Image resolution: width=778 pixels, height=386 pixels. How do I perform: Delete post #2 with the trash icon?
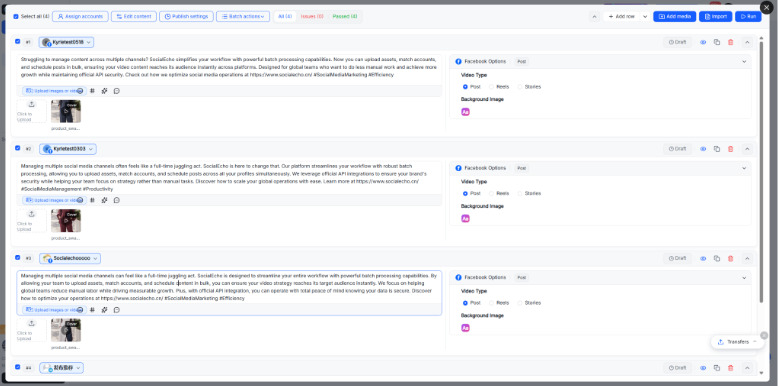[730, 149]
